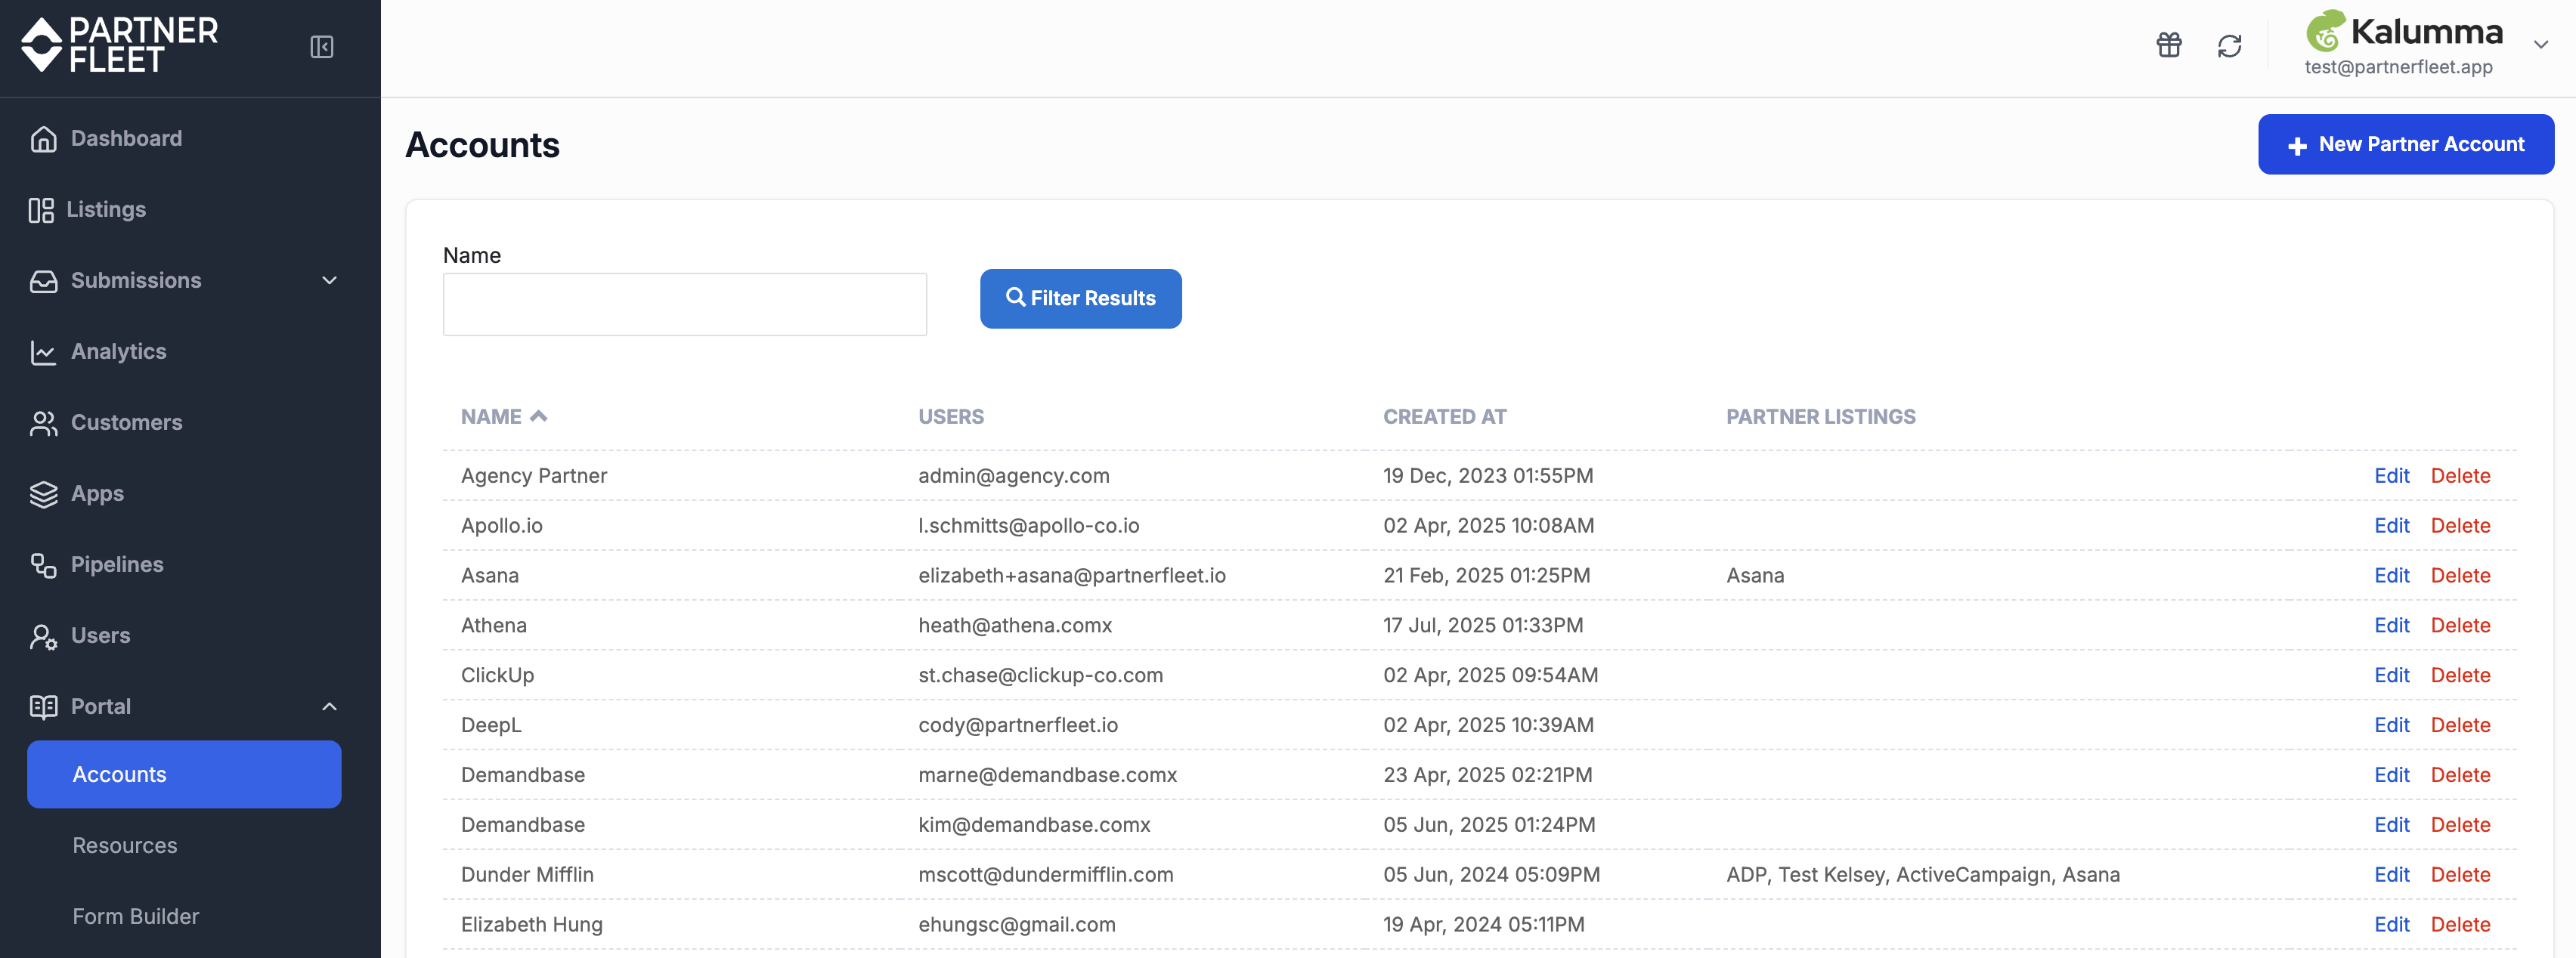Click email ehungsc@gmail.com
This screenshot has width=2576, height=958.
click(x=1016, y=925)
